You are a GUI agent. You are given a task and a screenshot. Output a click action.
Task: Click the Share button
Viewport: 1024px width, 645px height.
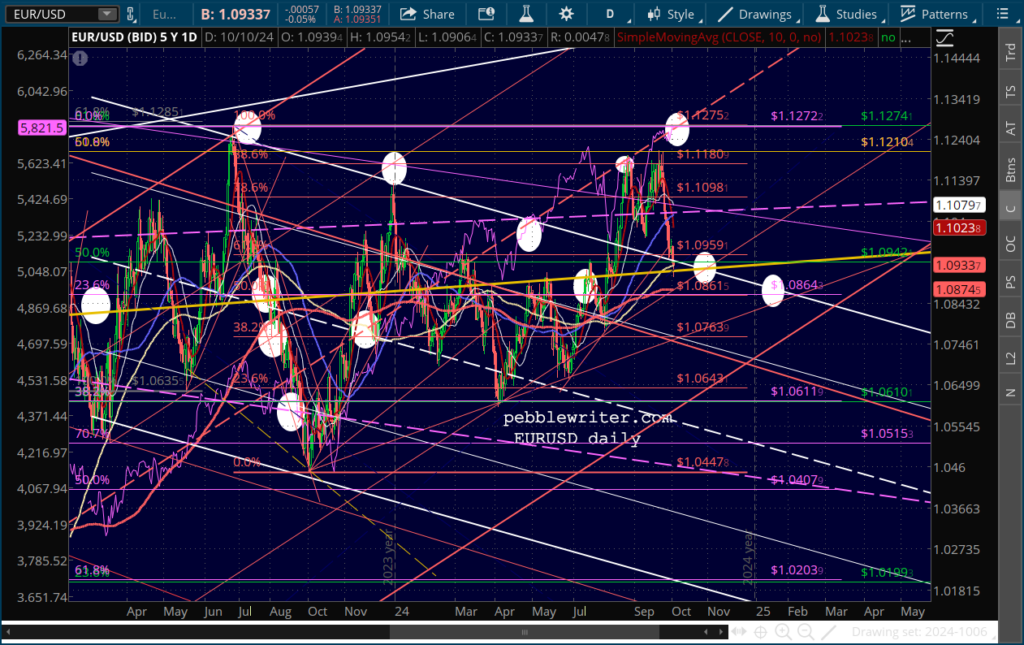[428, 14]
